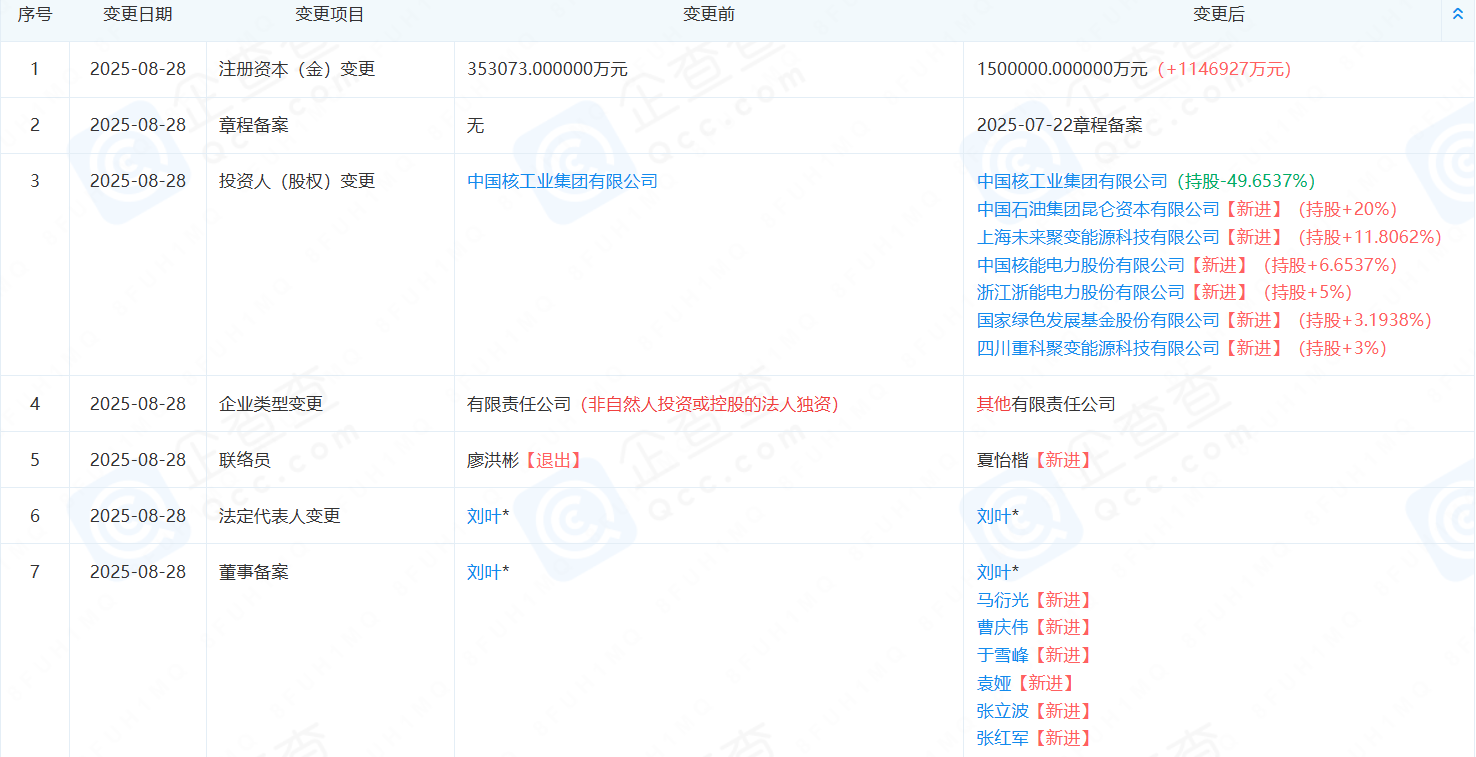The height and width of the screenshot is (757, 1476).
Task: Open 中国核工业集团有限公司 link in 变更后 column
Action: (x=1072, y=181)
